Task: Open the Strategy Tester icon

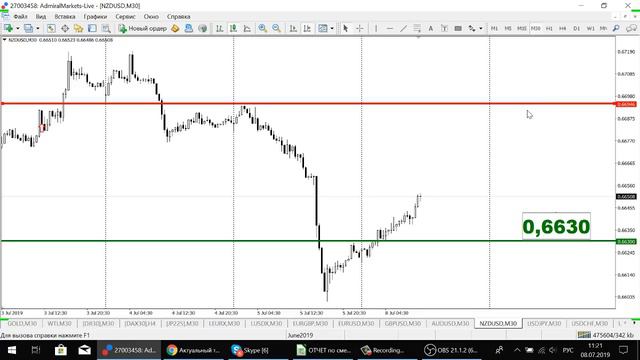Action: click(106, 28)
